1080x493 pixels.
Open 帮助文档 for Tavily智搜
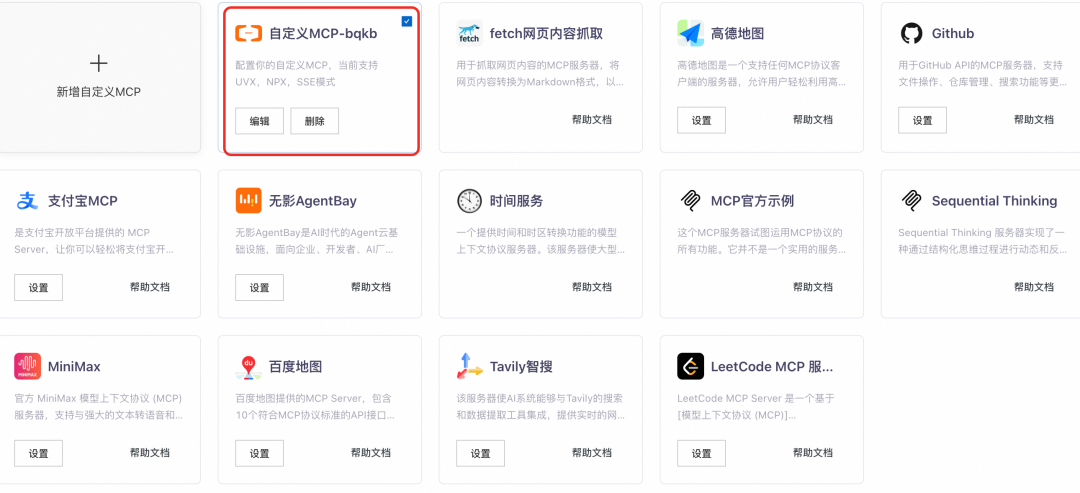coord(592,452)
